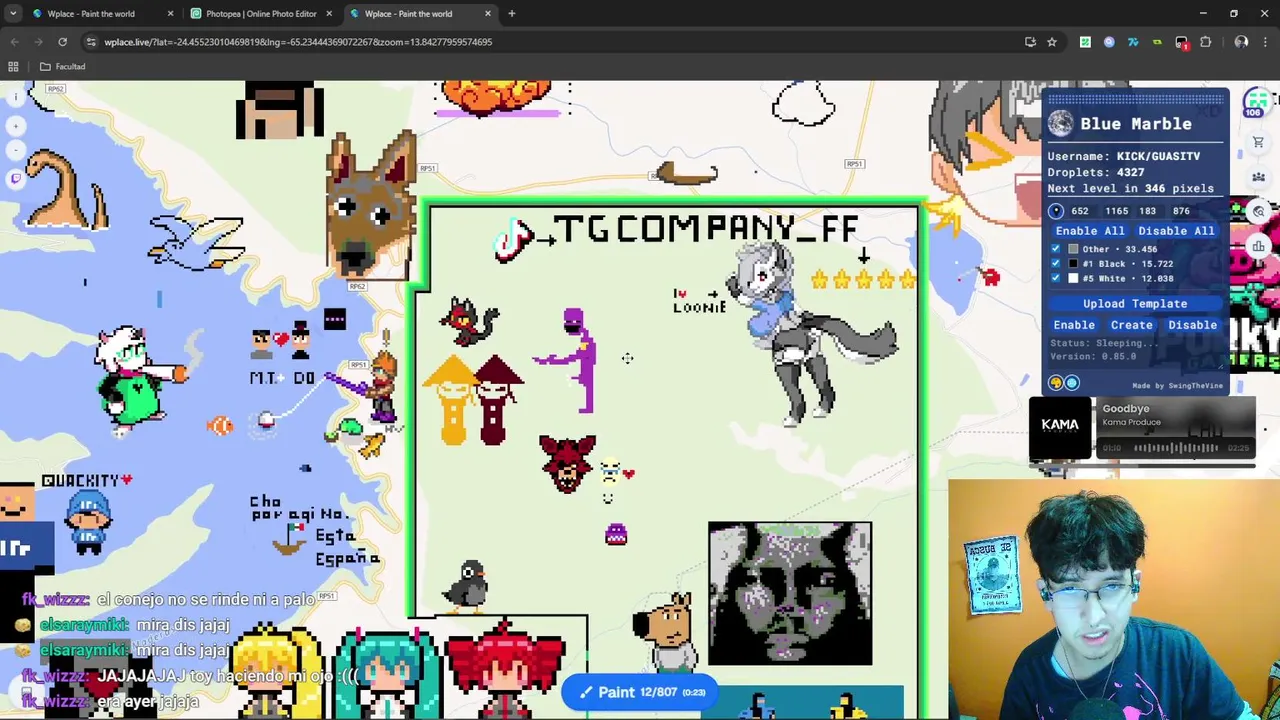Click the Blue Marble pin coordinates icon
The width and height of the screenshot is (1280, 720).
(x=1056, y=211)
